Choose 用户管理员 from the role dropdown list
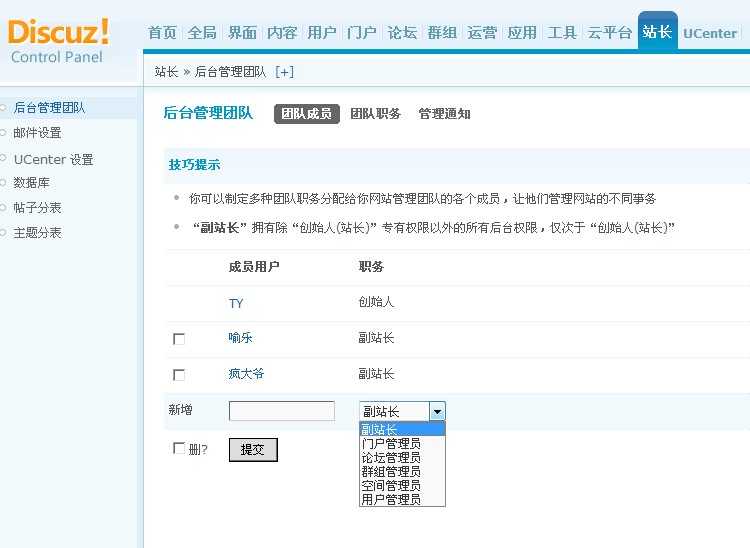This screenshot has height=548, width=750. tap(402, 499)
